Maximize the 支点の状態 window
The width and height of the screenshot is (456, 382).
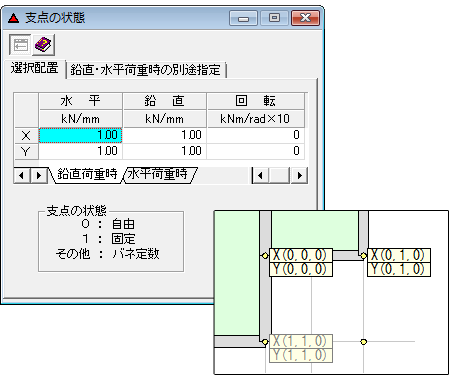pos(274,18)
